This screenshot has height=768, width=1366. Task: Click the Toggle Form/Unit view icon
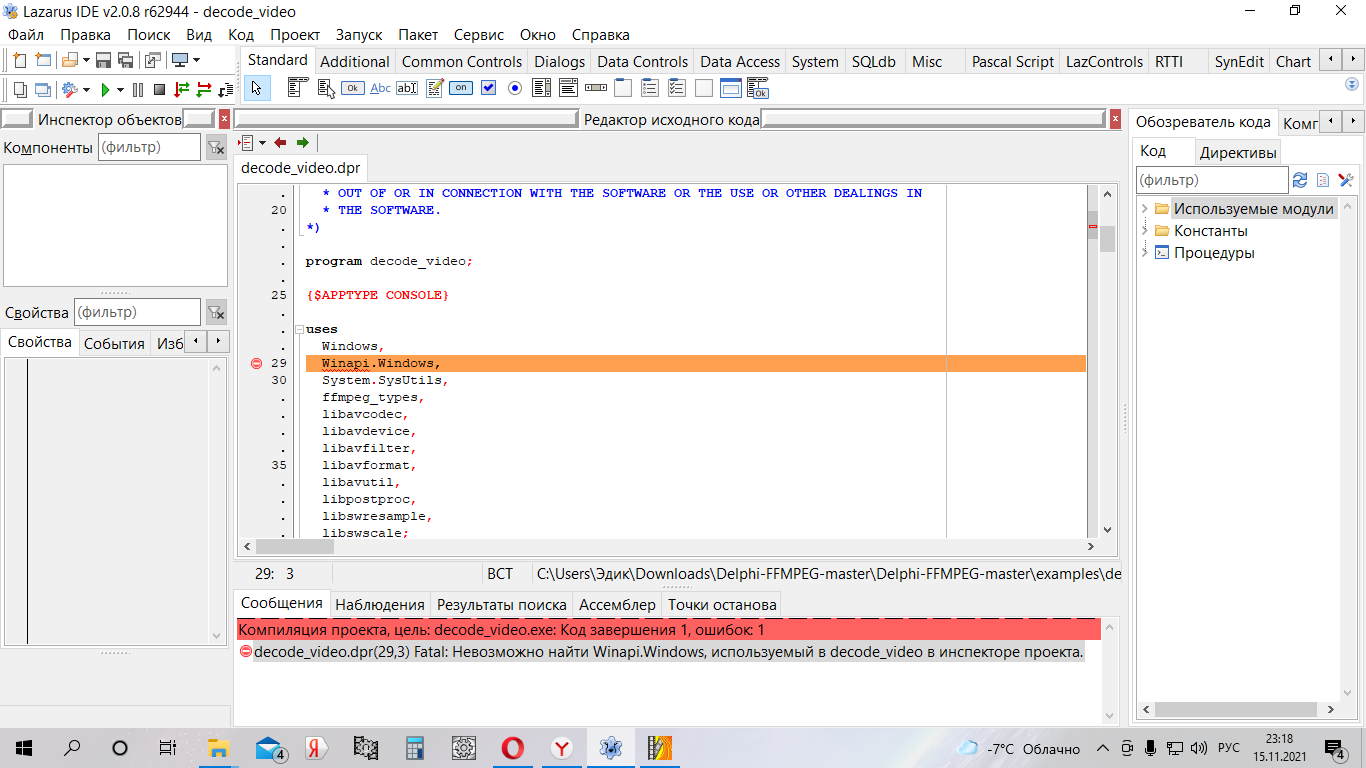point(153,60)
